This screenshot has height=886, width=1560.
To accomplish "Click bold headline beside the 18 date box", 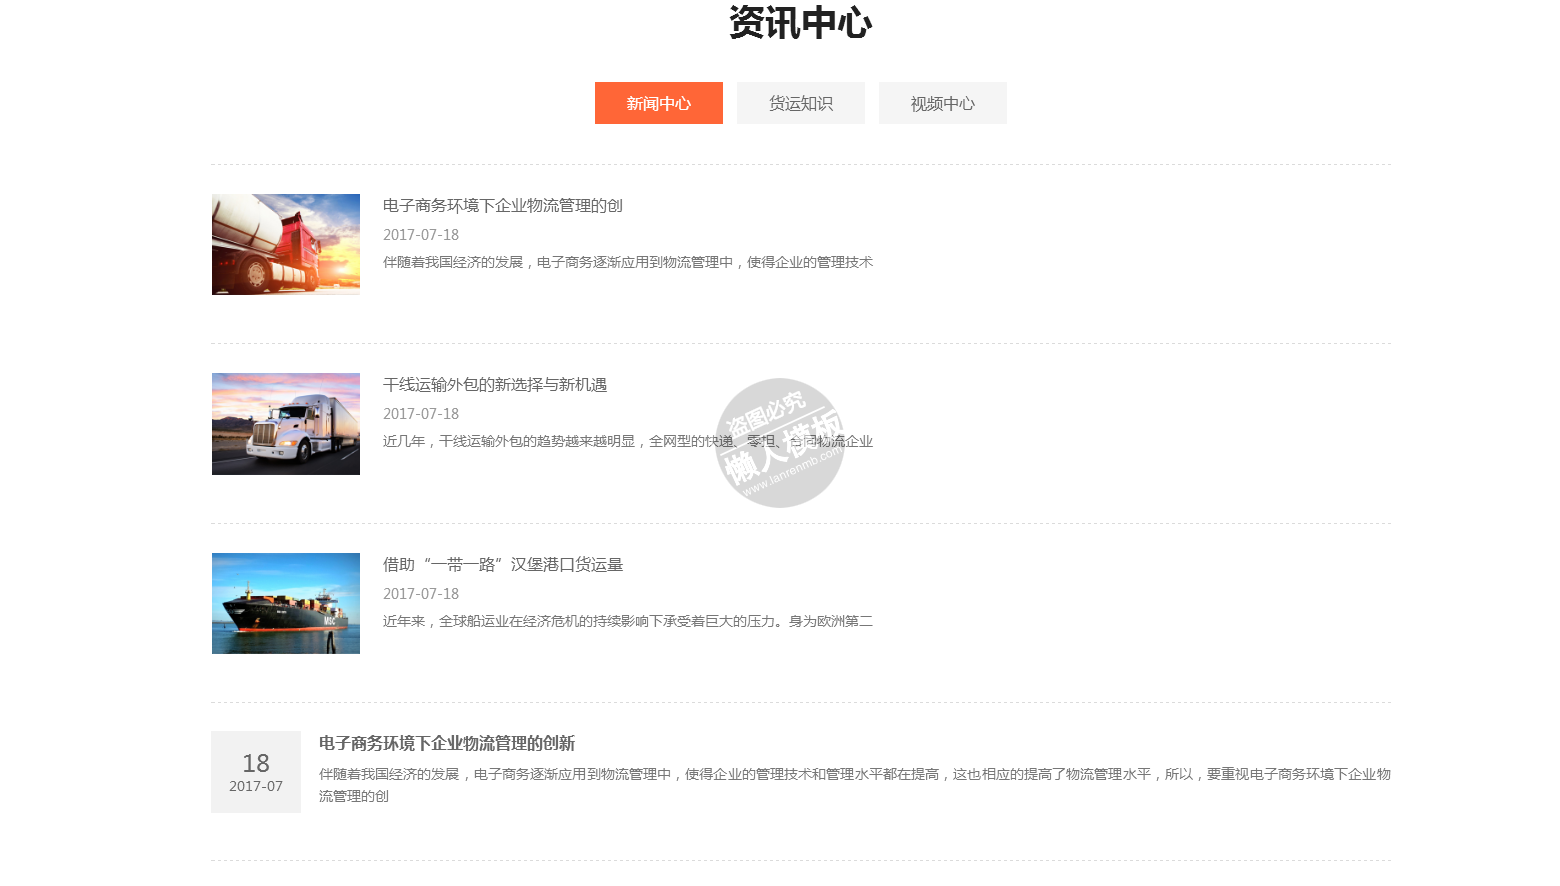I will [x=446, y=743].
